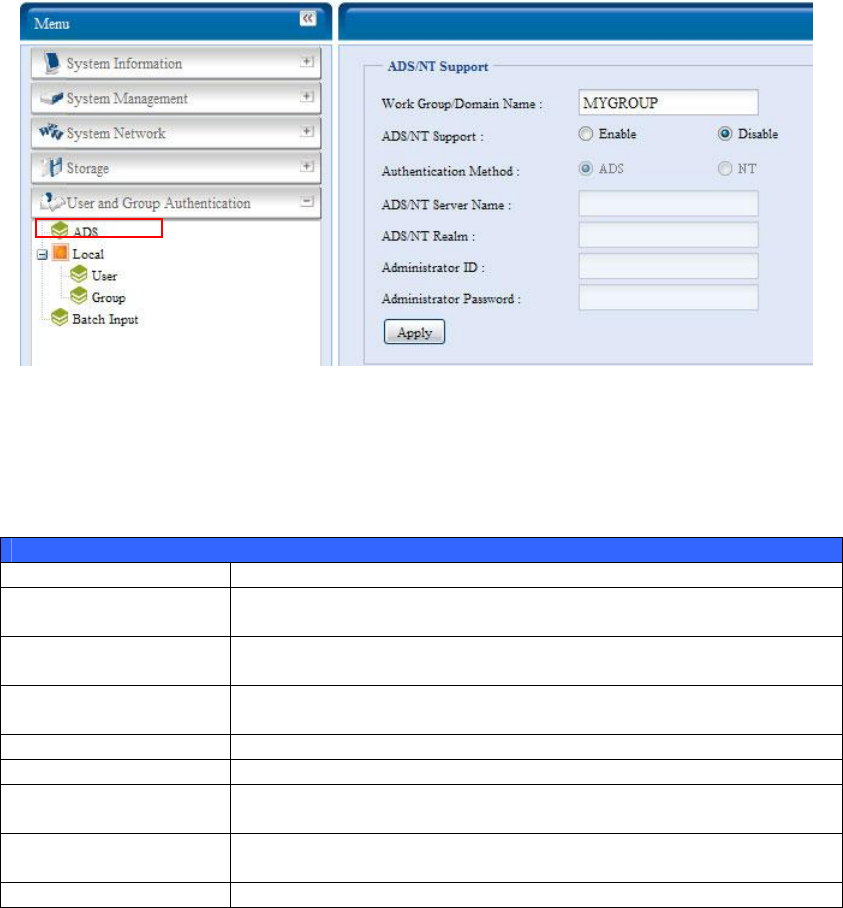Choose NT authentication method

tap(725, 169)
